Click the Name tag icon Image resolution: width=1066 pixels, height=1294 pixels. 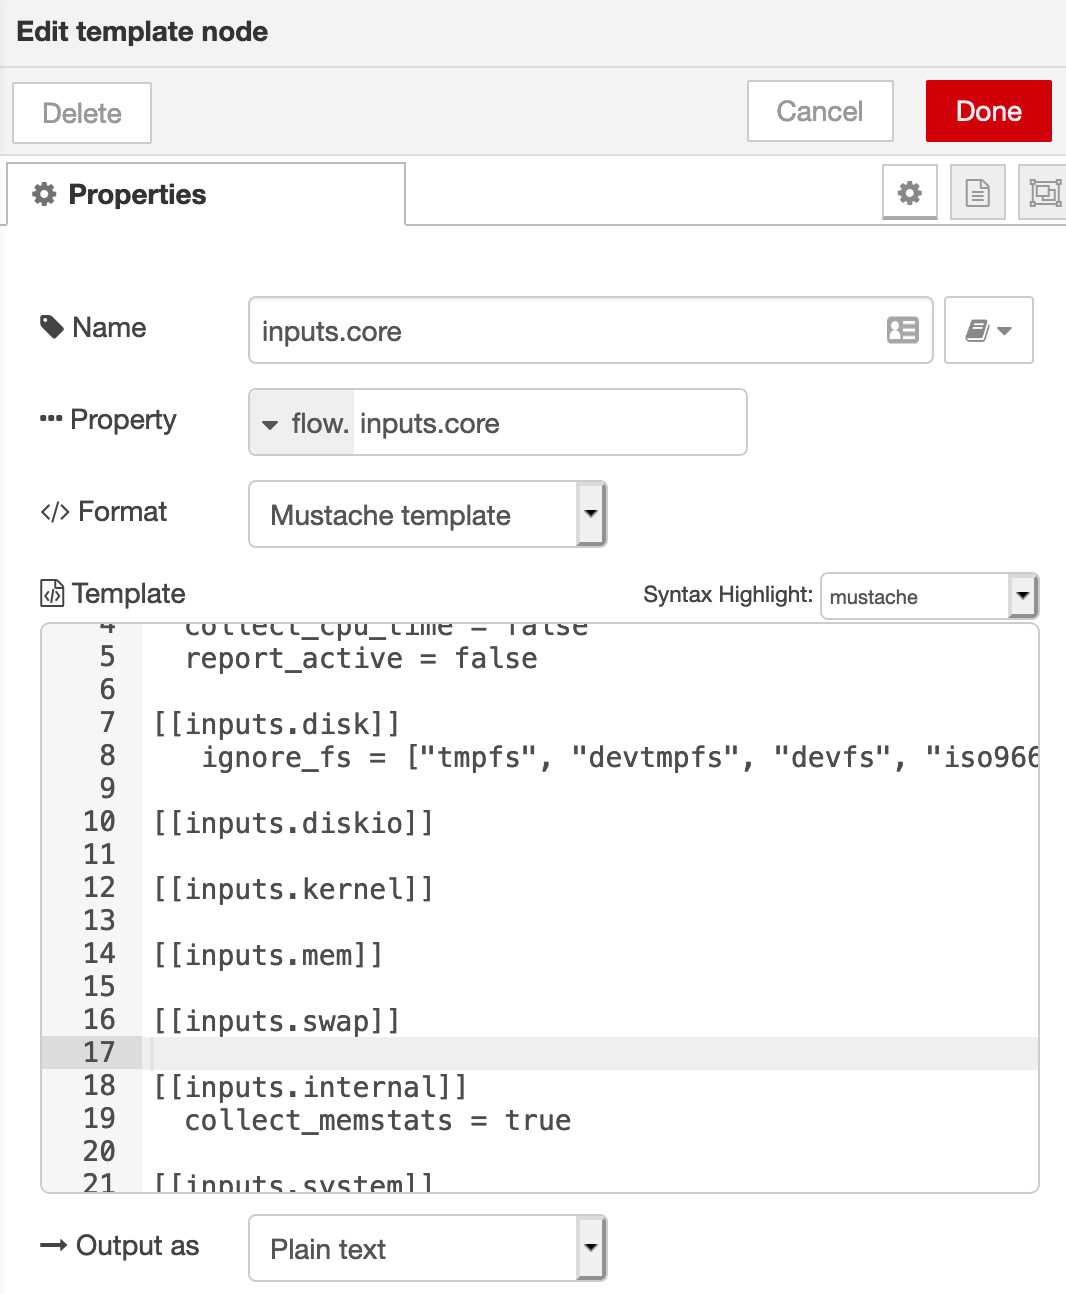tap(51, 327)
